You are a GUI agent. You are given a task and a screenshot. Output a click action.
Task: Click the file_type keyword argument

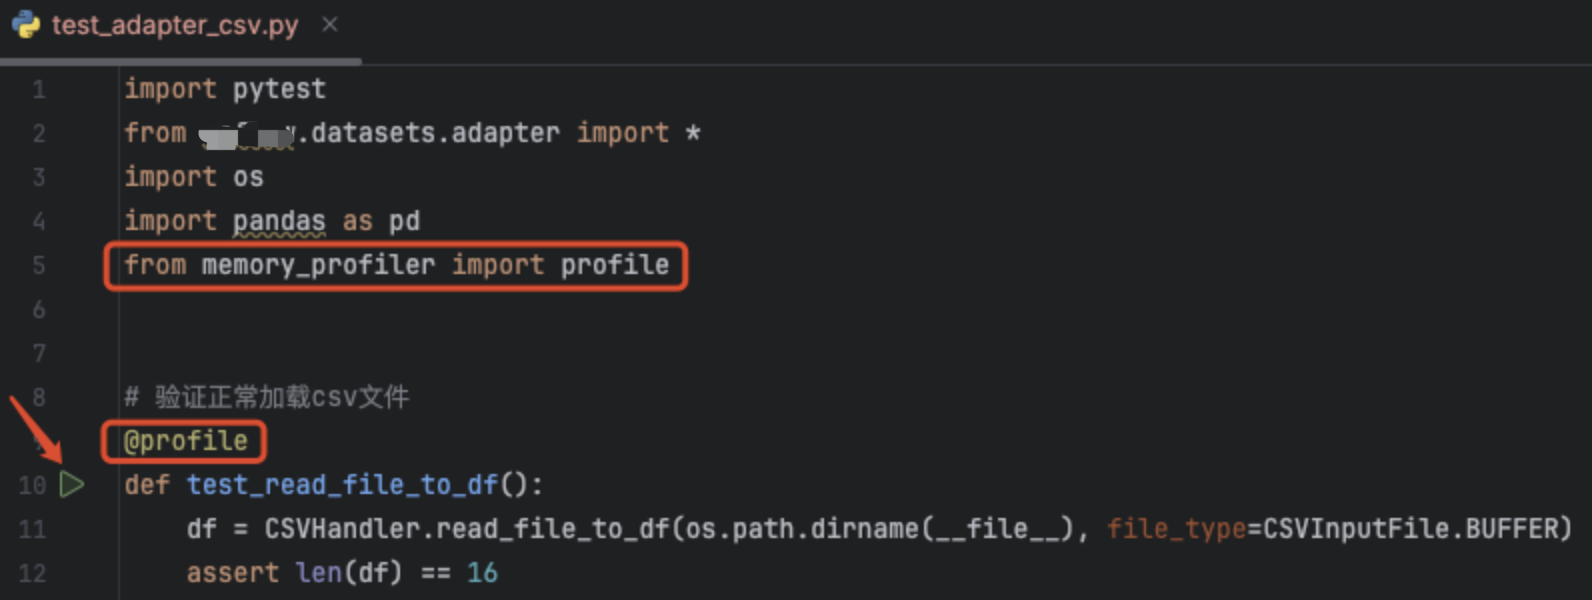pyautogui.click(x=1176, y=529)
